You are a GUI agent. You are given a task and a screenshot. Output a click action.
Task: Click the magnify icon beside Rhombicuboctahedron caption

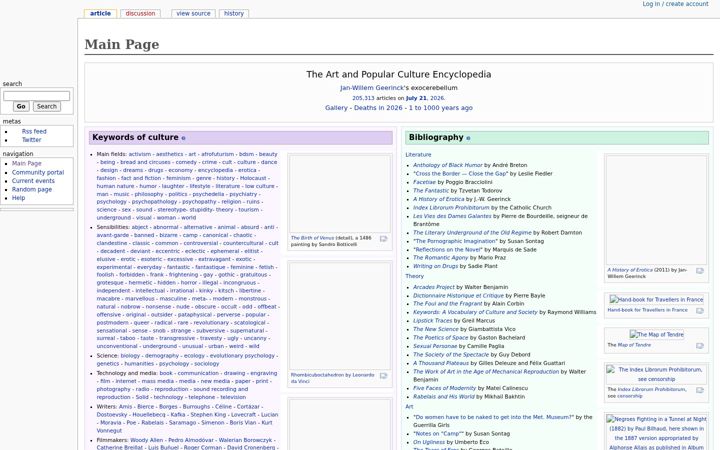(x=383, y=376)
